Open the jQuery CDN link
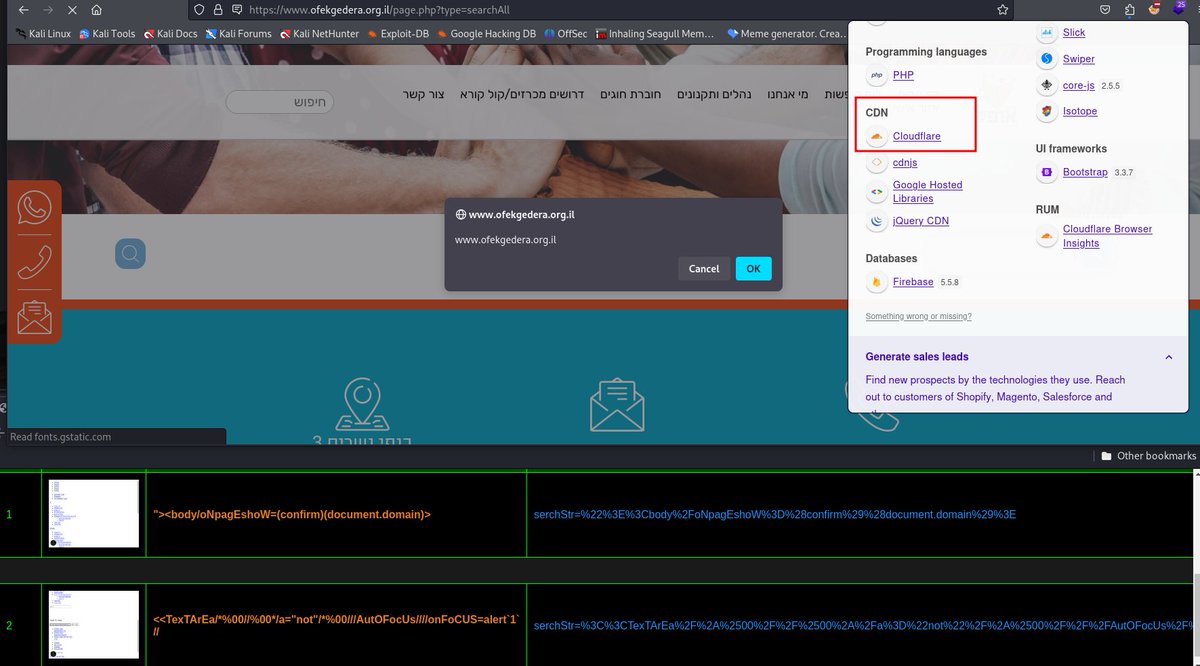Viewport: 1200px width, 666px height. coord(921,221)
